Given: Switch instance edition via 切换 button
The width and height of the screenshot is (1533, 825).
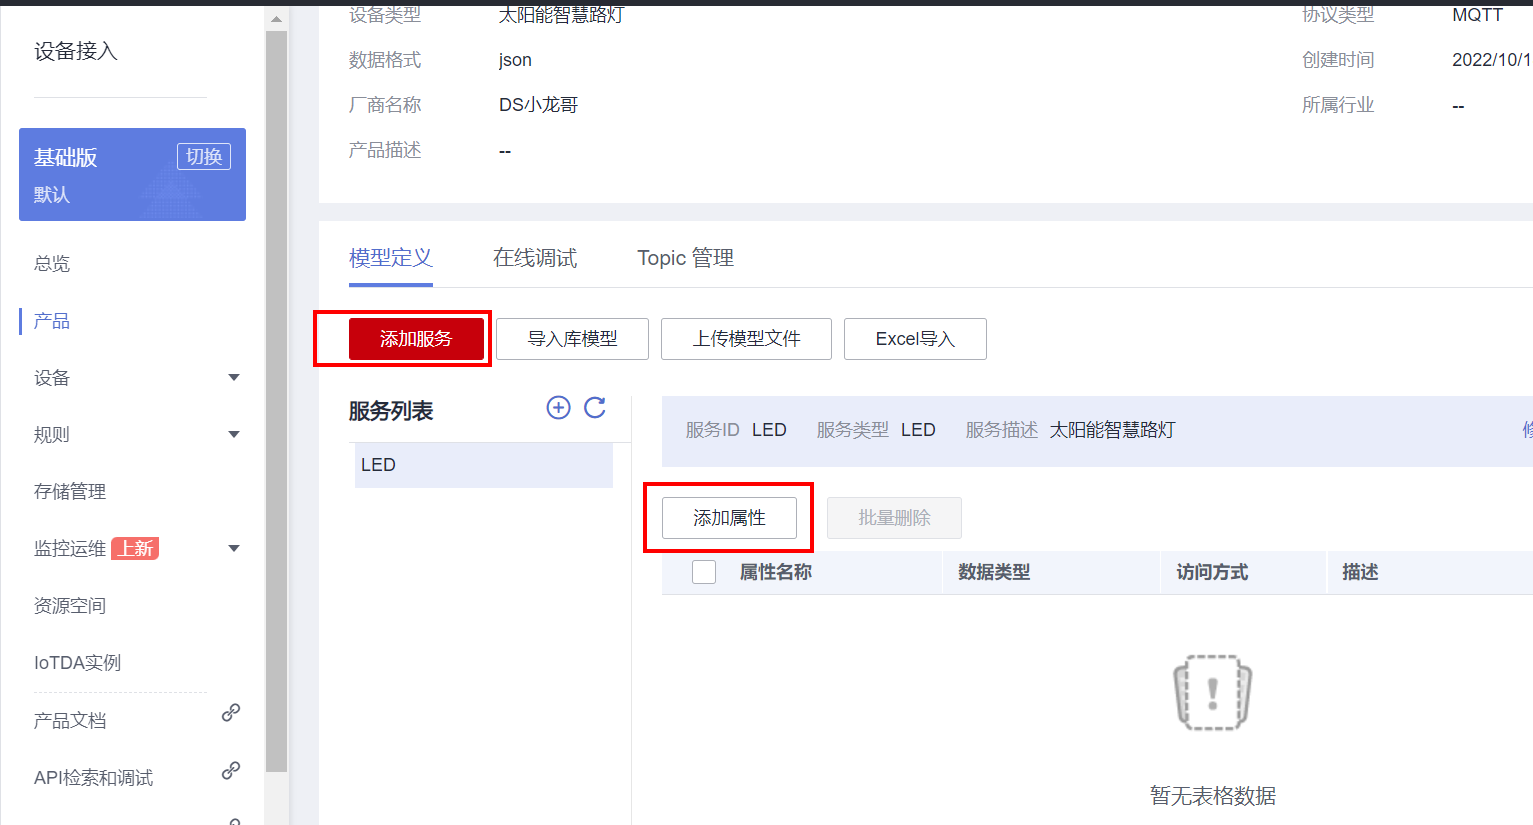Looking at the screenshot, I should (204, 157).
